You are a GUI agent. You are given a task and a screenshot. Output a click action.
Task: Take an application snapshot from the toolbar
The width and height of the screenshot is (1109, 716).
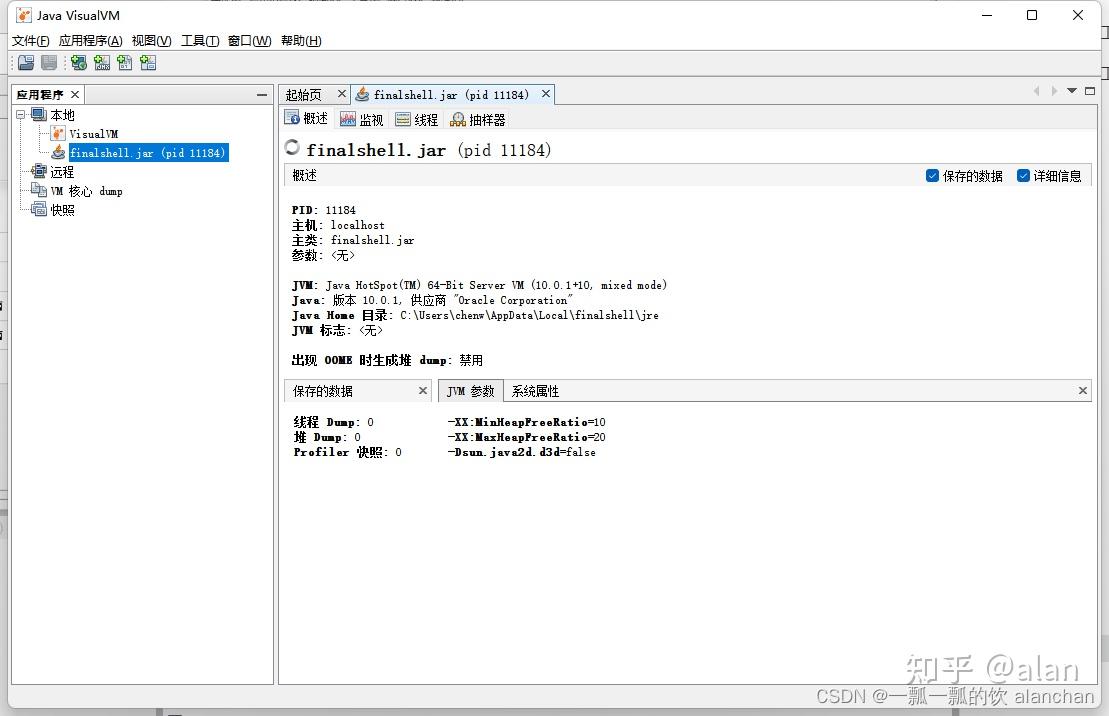click(147, 62)
